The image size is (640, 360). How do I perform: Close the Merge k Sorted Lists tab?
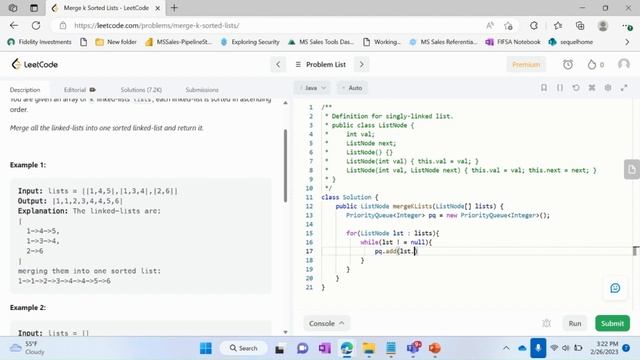(158, 8)
